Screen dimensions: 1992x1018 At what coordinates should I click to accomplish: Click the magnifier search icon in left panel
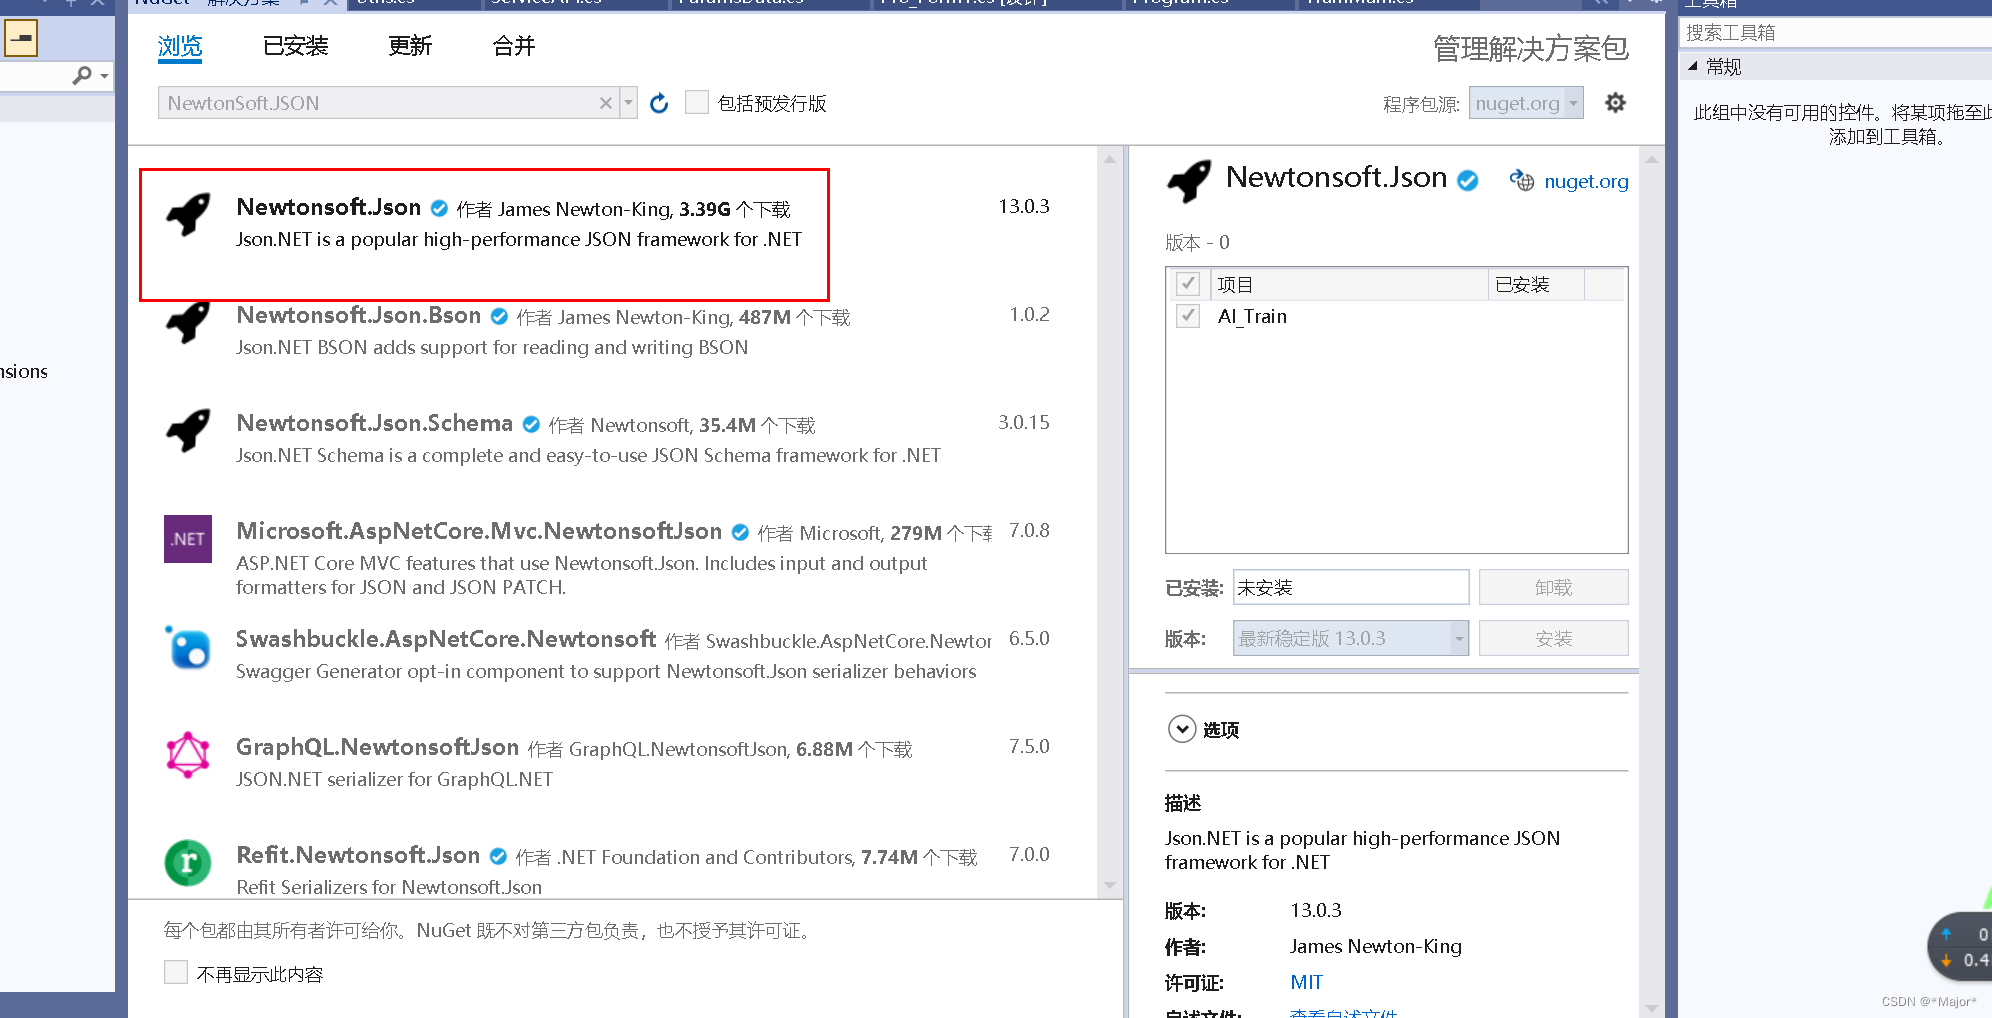pyautogui.click(x=82, y=75)
